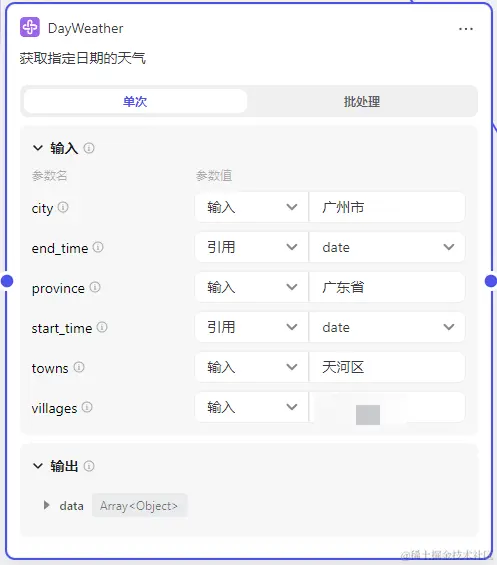
Task: Click info icon beside towns parameter
Action: point(79,367)
